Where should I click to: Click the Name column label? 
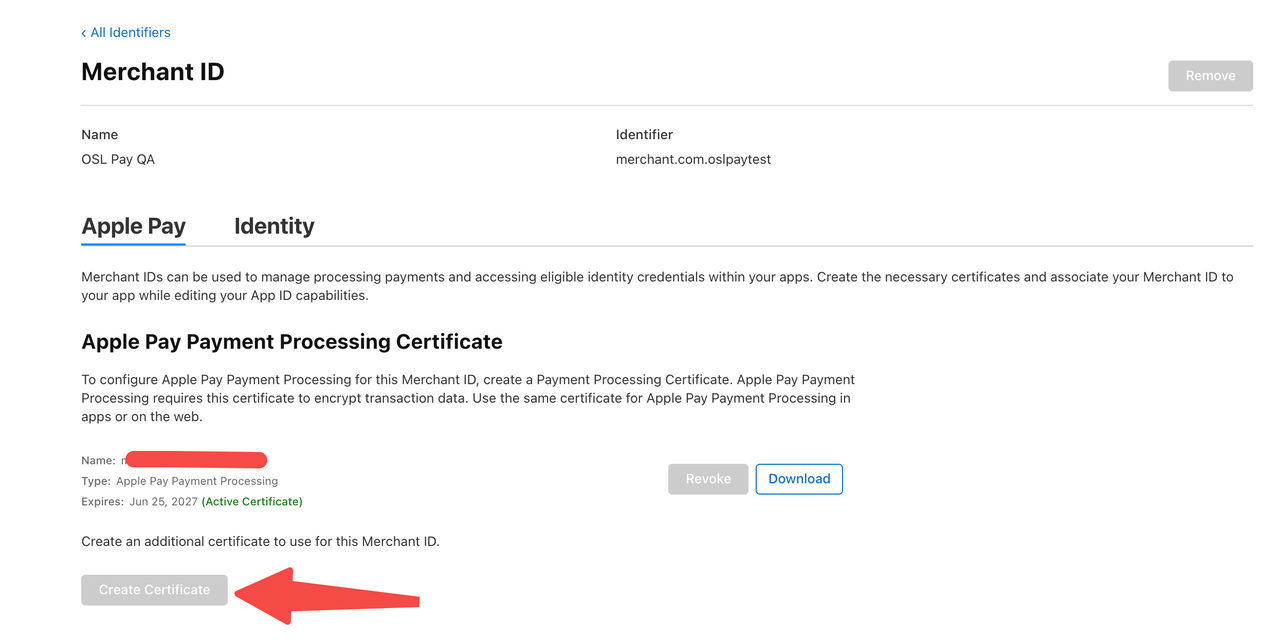pyautogui.click(x=99, y=134)
